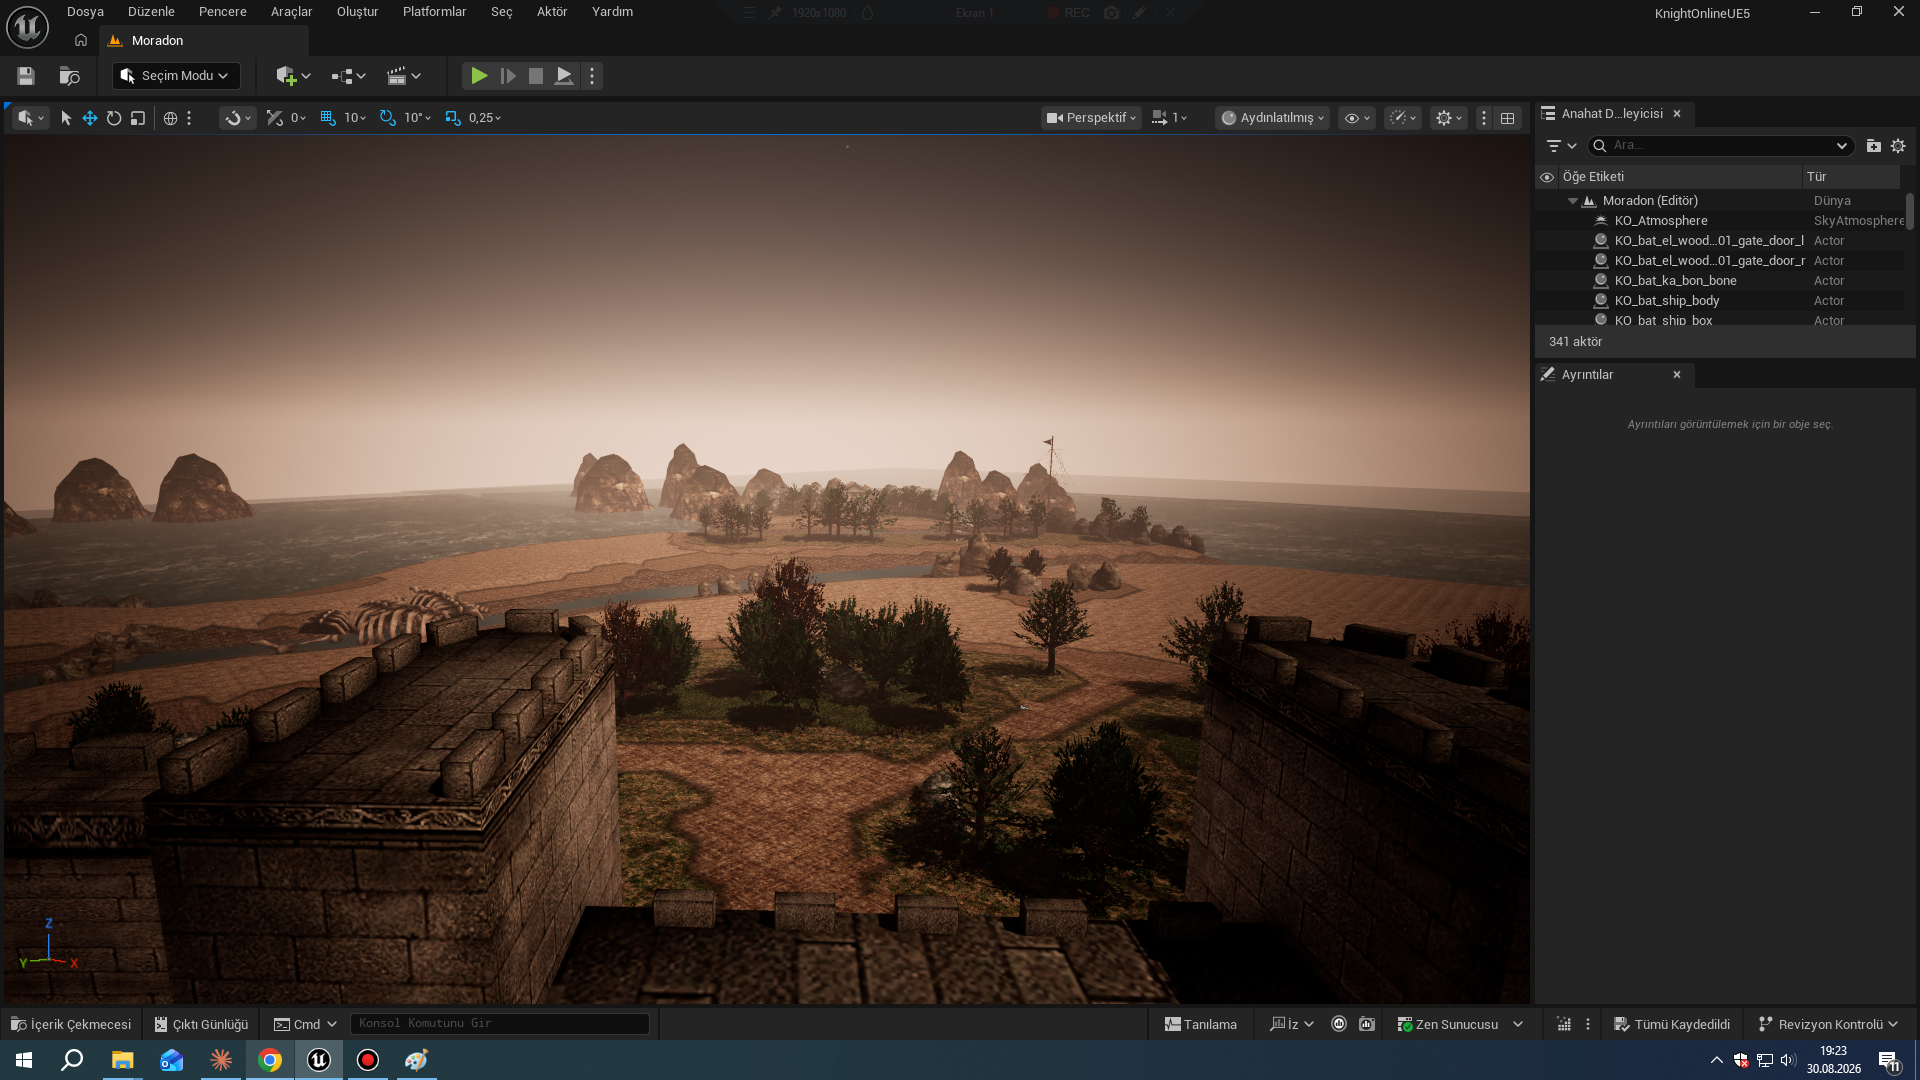Click the visibility eye column header
This screenshot has width=1920, height=1080.
(1547, 177)
